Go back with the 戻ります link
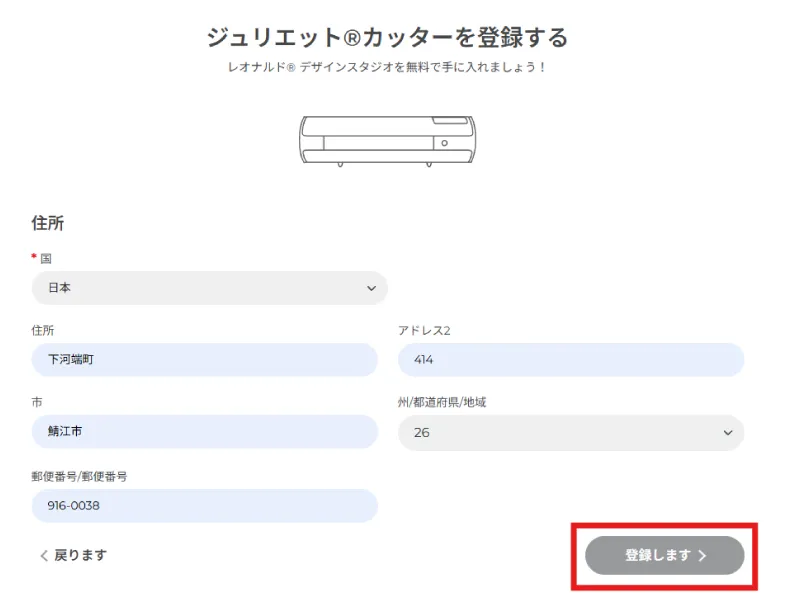This screenshot has width=800, height=600. (79, 555)
